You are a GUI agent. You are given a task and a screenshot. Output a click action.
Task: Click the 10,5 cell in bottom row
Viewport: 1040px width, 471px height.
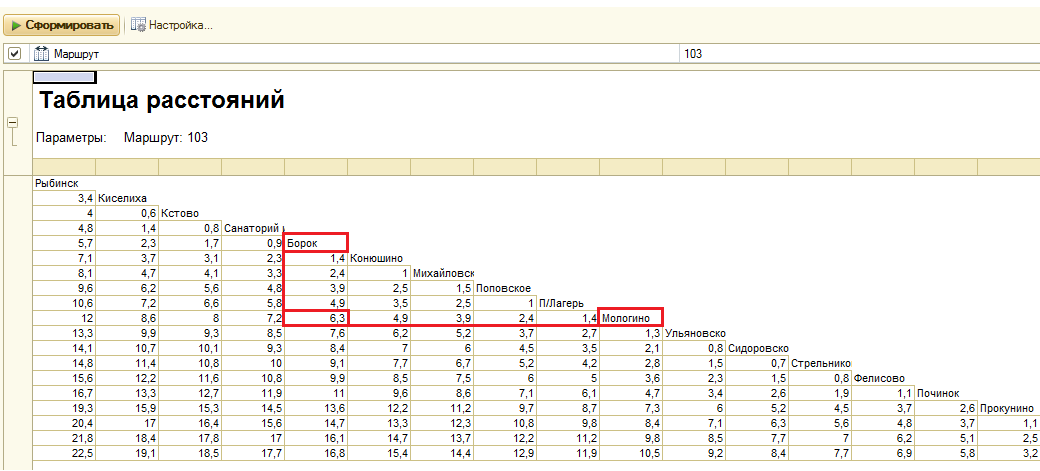[631, 453]
